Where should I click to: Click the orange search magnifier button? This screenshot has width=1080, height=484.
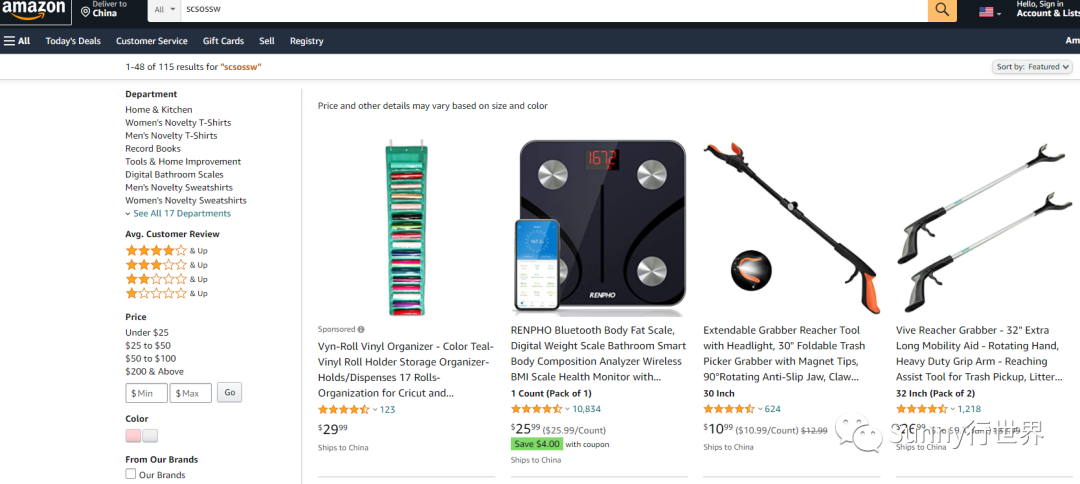click(942, 10)
